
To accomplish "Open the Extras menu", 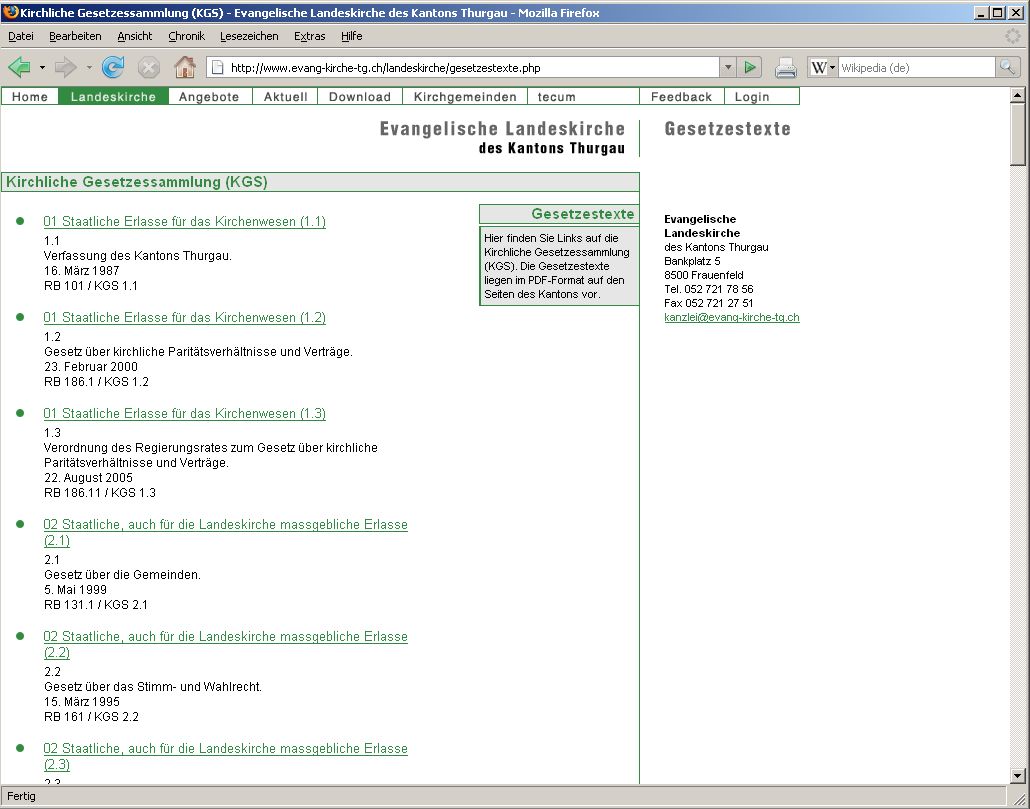I will coord(309,36).
